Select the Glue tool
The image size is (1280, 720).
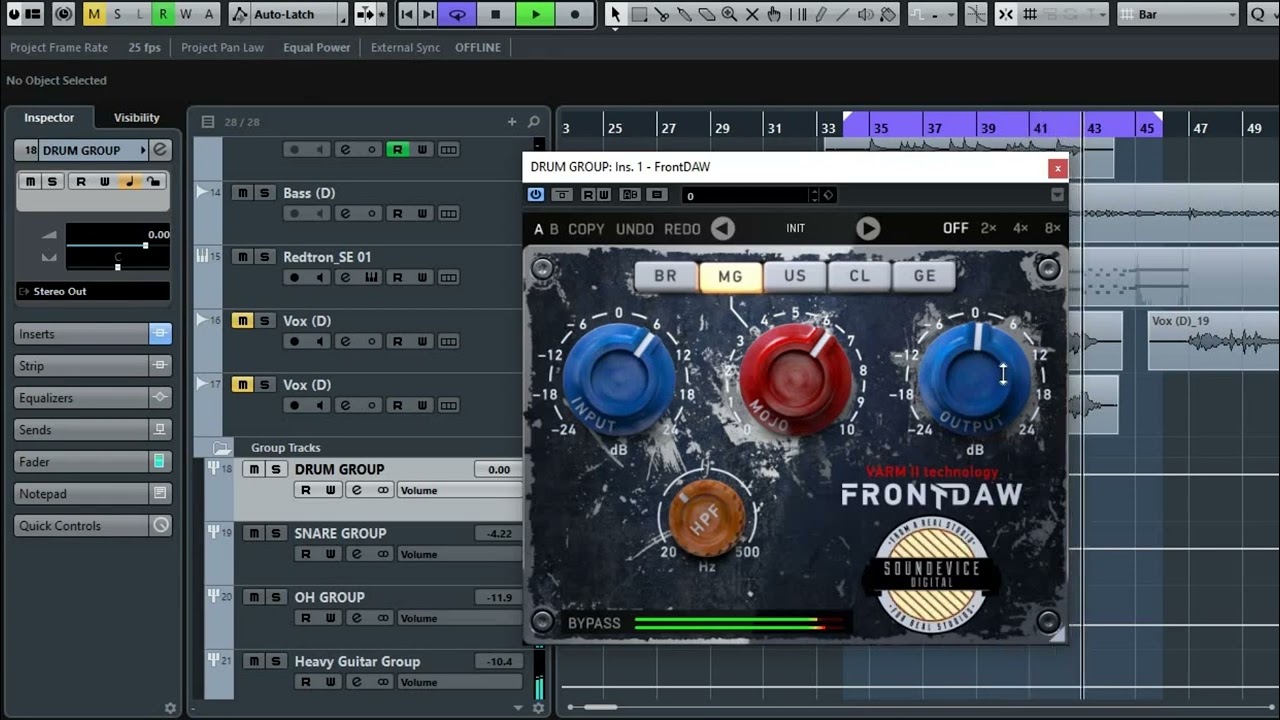684,14
